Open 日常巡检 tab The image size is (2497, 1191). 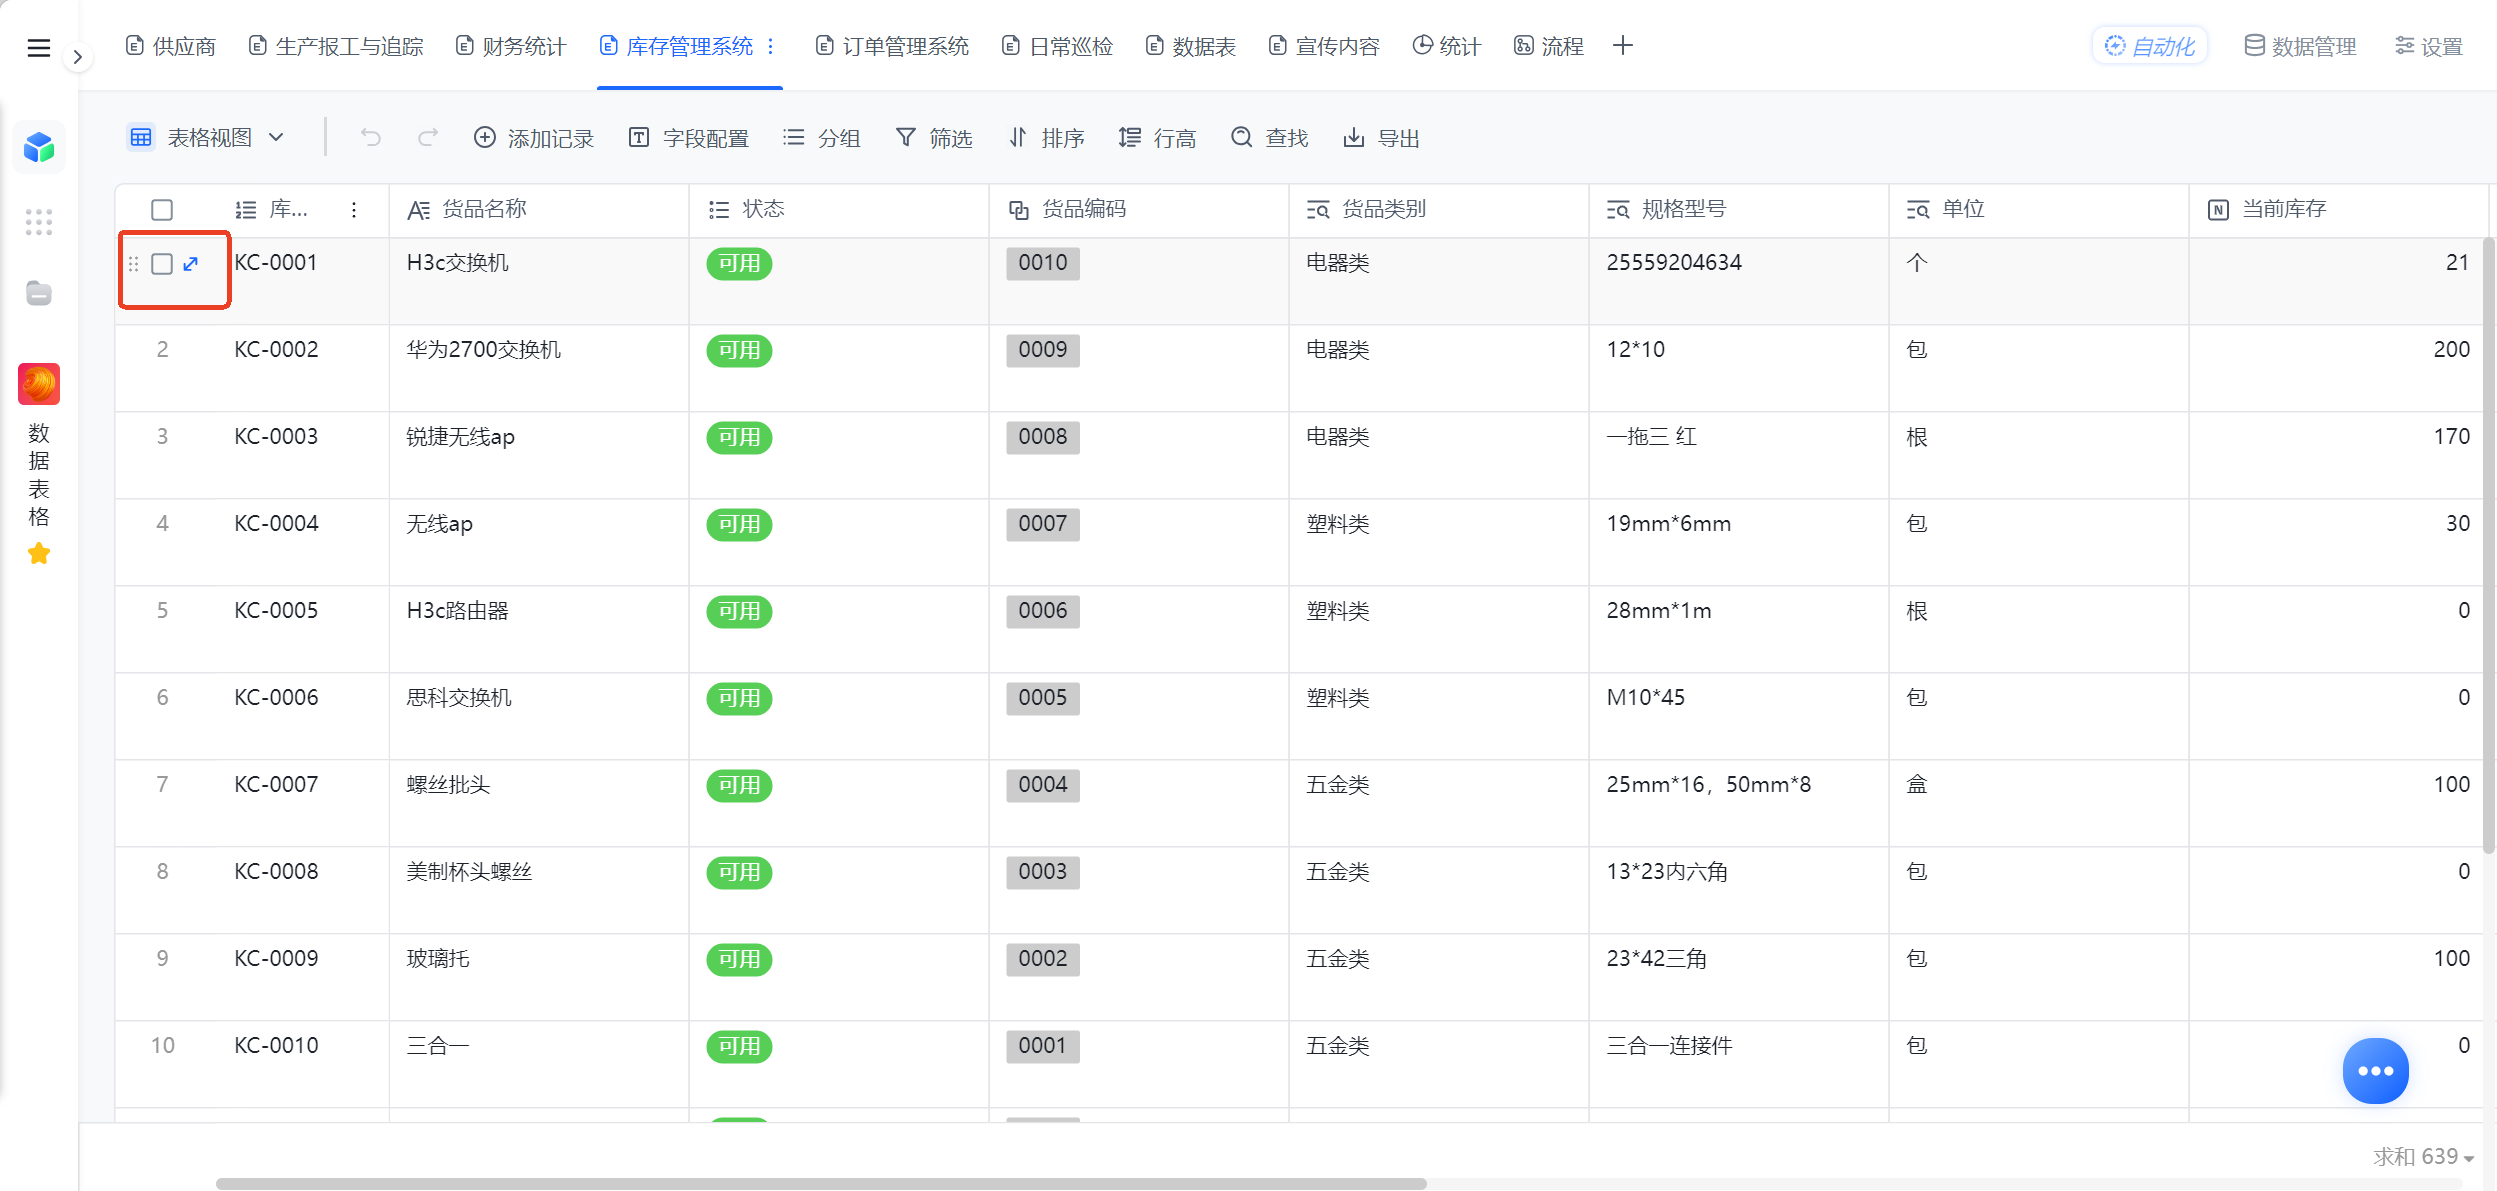(1058, 46)
